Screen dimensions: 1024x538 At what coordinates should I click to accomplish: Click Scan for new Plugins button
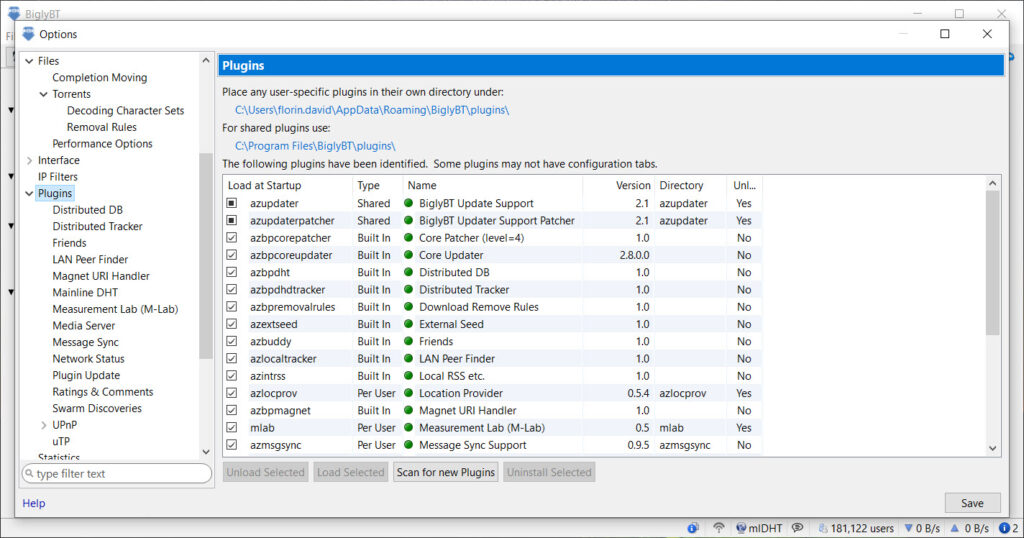[x=445, y=472]
